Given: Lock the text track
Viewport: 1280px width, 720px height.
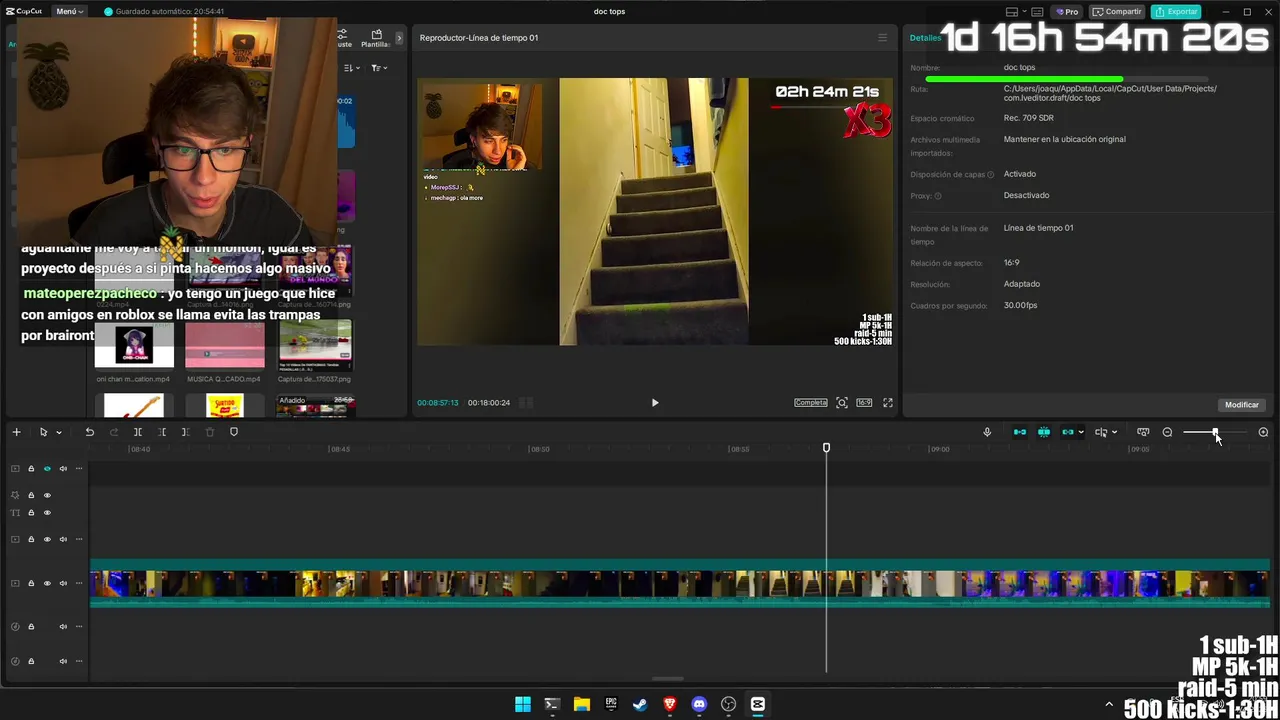Looking at the screenshot, I should [x=31, y=513].
